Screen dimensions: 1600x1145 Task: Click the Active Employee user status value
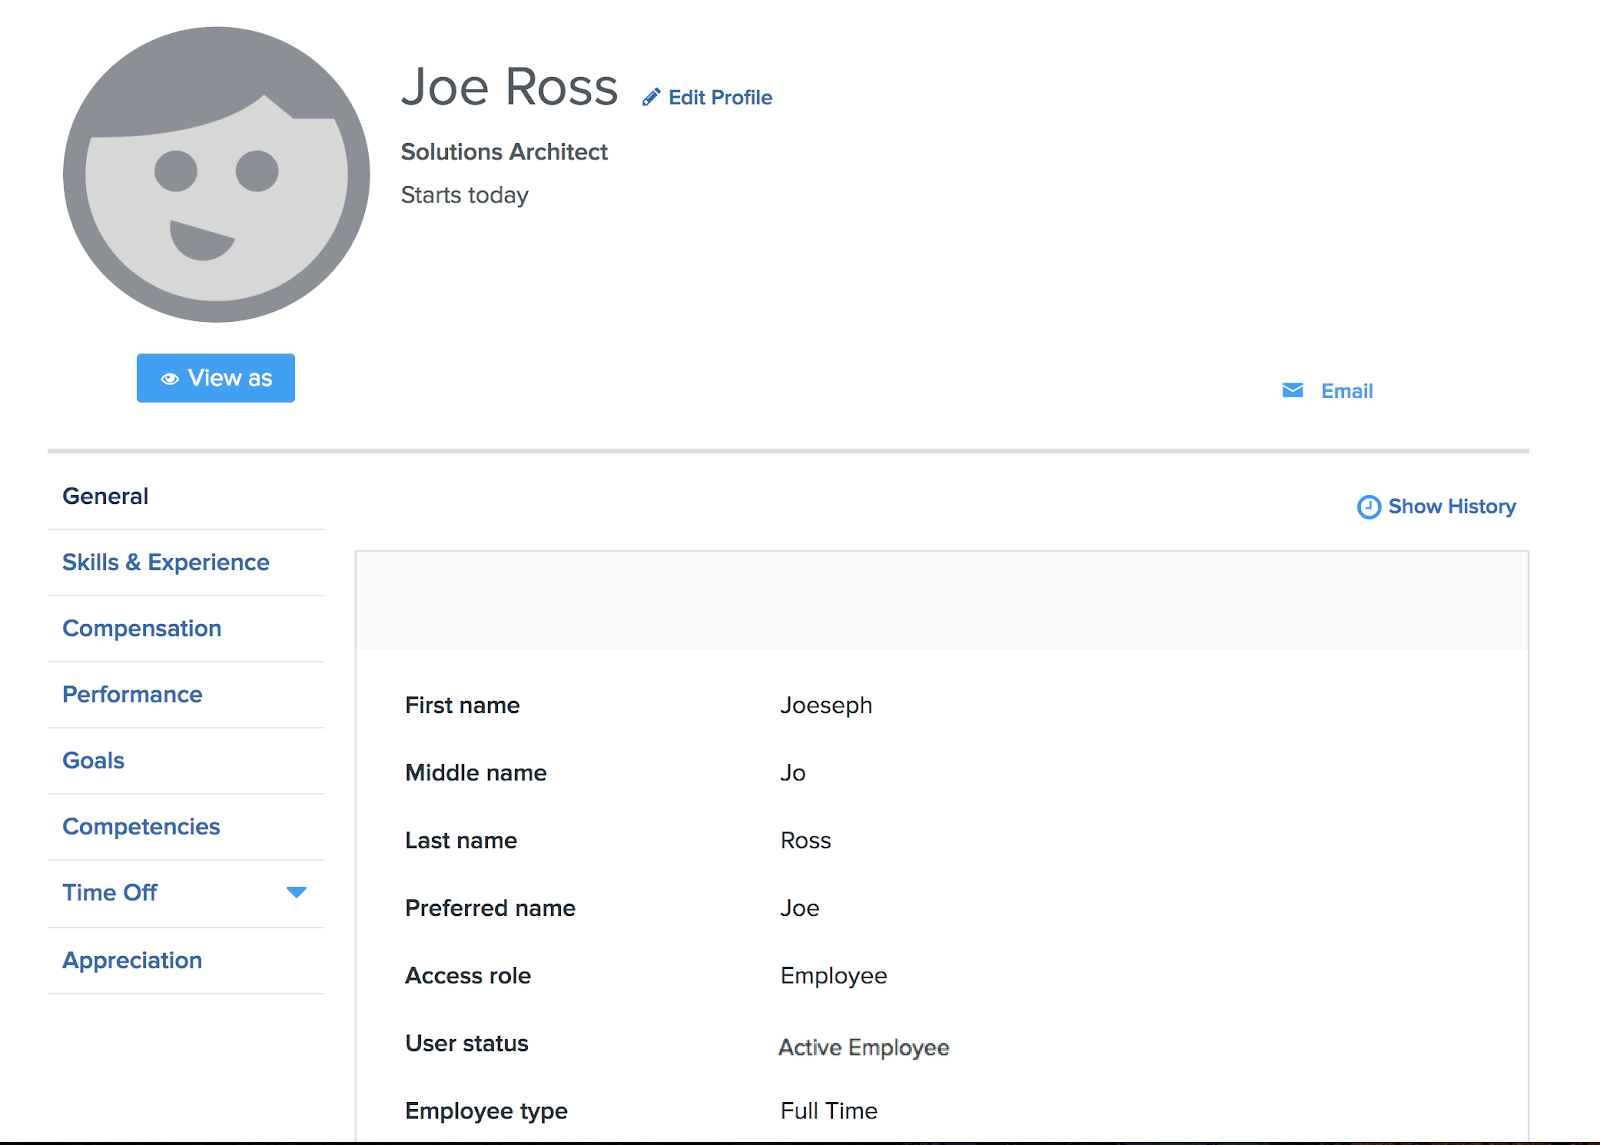point(864,1047)
